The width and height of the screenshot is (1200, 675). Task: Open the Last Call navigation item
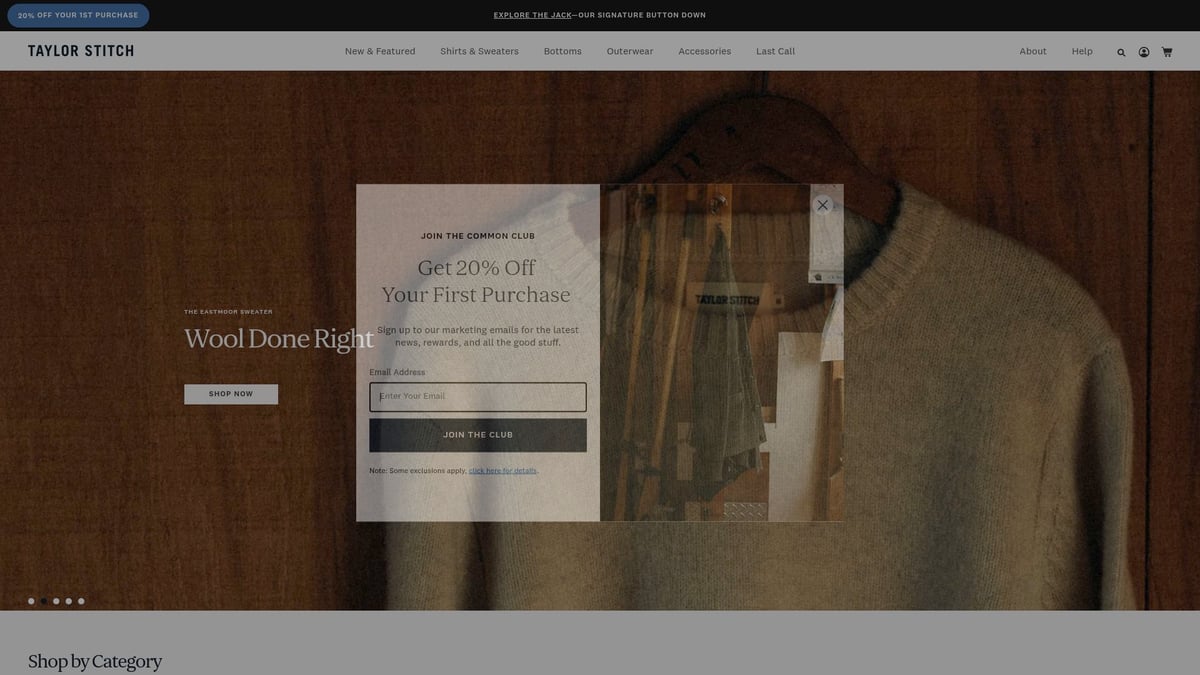775,51
